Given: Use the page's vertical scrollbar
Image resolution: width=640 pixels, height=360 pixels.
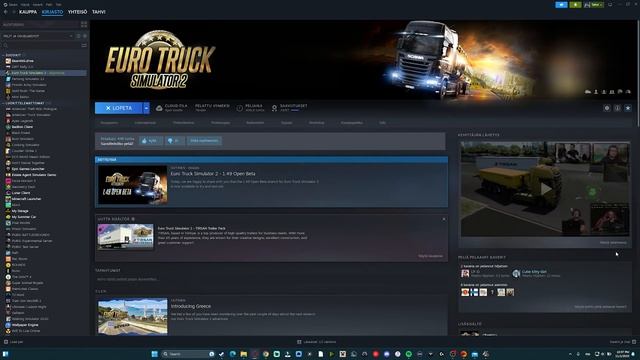Looking at the screenshot, I should (x=638, y=73).
